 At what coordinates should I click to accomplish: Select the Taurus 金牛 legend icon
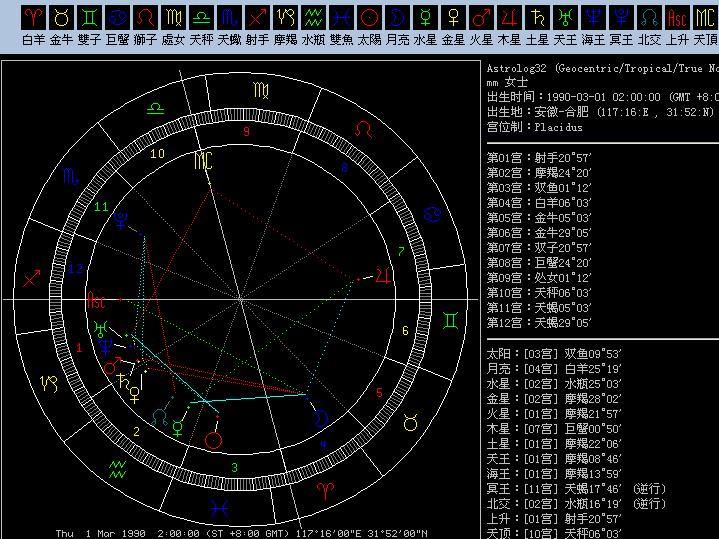[61, 17]
